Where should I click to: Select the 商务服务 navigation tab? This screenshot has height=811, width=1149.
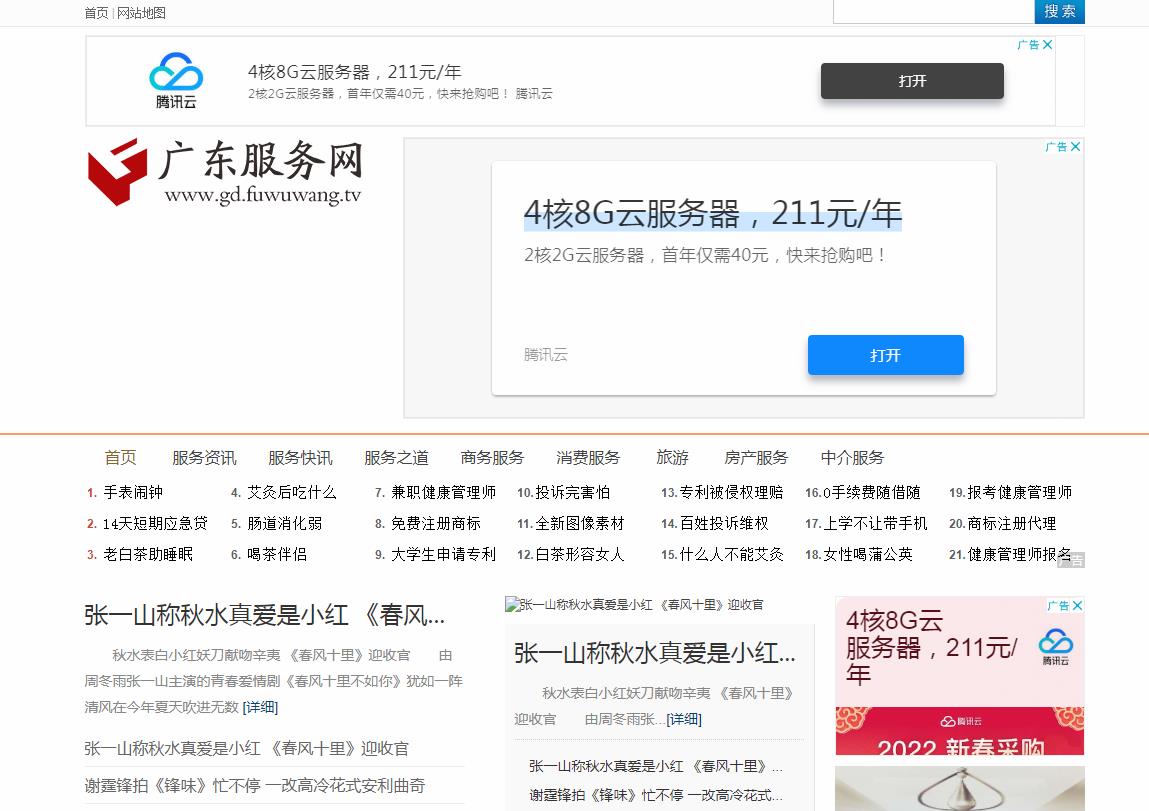click(492, 458)
